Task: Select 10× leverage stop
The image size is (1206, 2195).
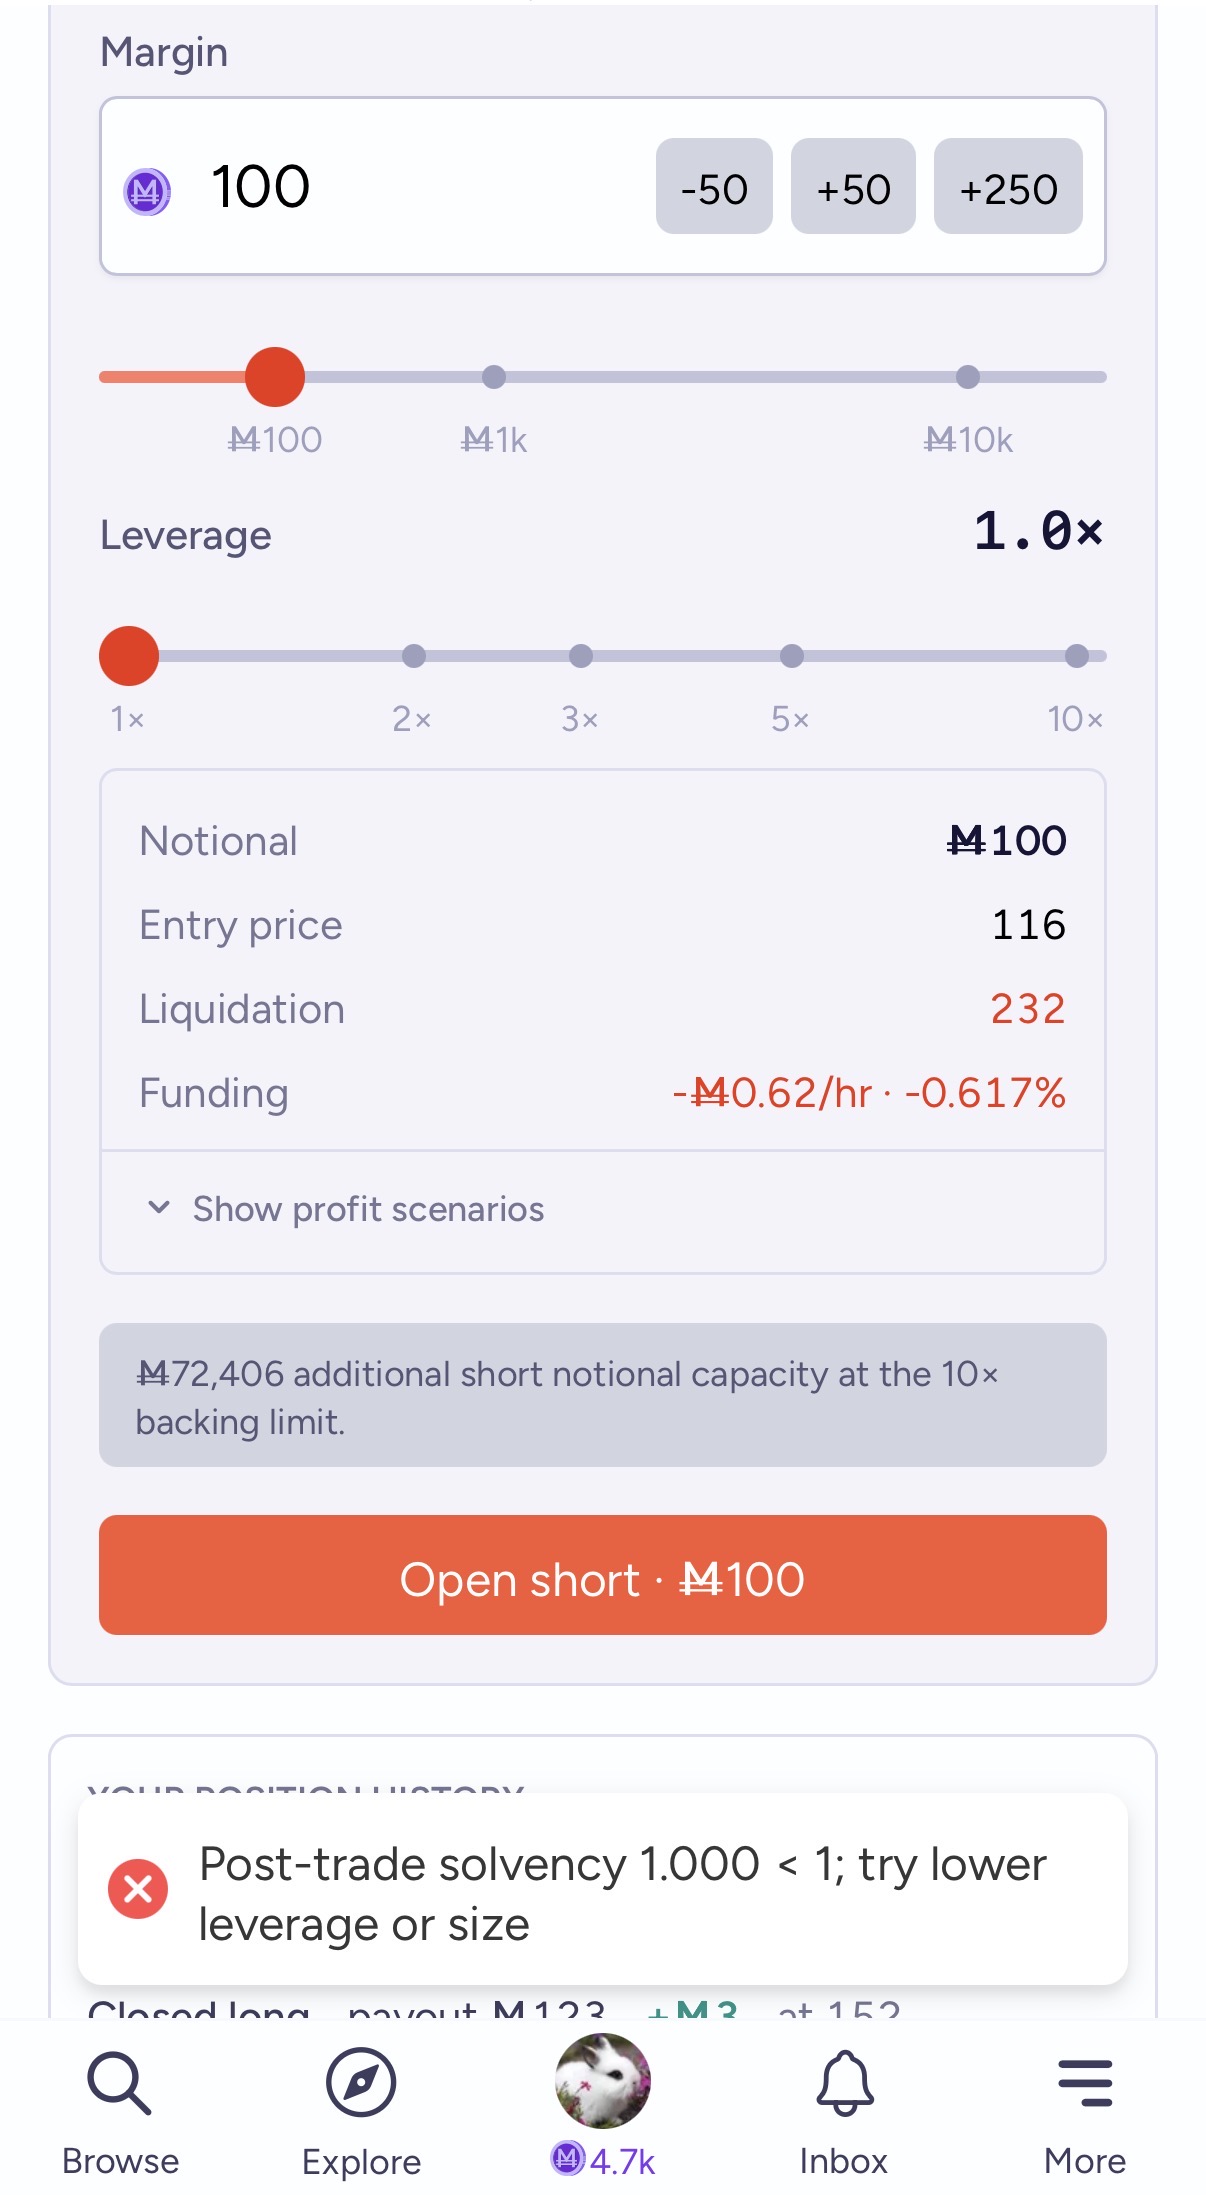Action: click(1077, 656)
